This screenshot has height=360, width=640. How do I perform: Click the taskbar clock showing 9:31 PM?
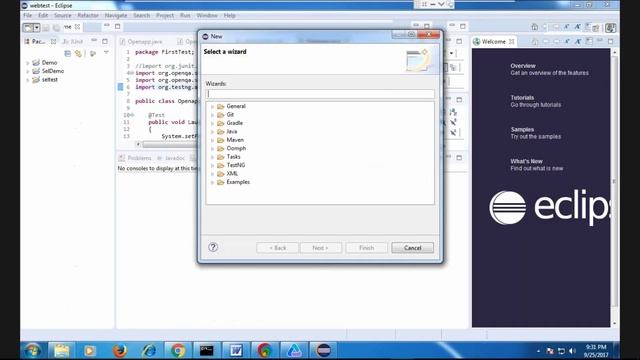pyautogui.click(x=596, y=347)
